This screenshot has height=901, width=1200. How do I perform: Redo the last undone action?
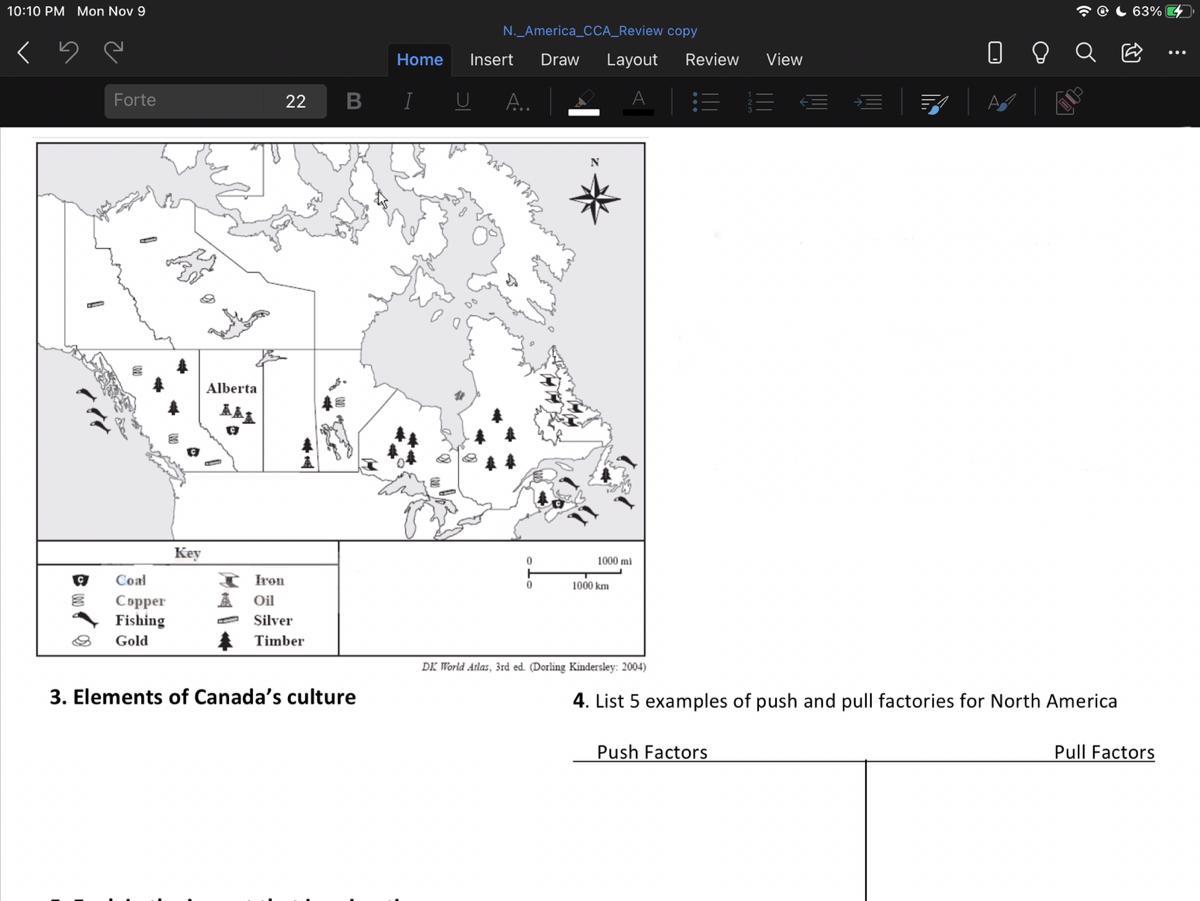point(114,53)
